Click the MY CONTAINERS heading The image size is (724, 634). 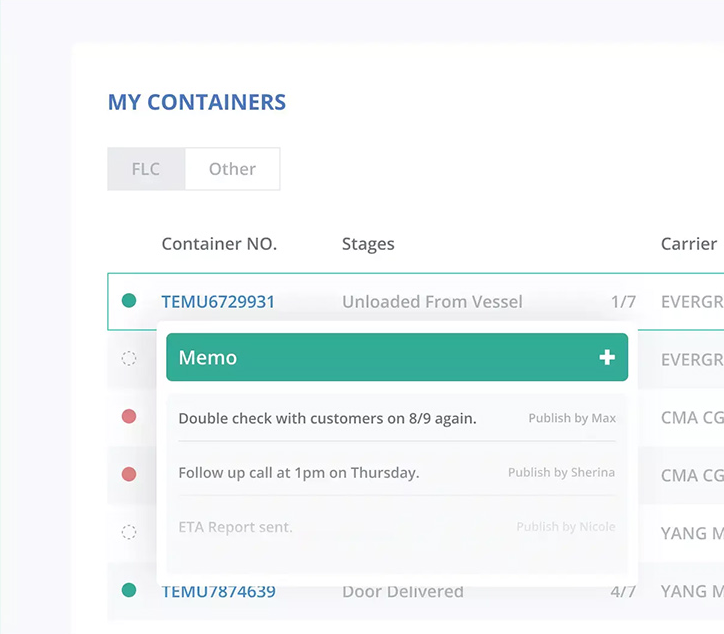pyautogui.click(x=197, y=102)
